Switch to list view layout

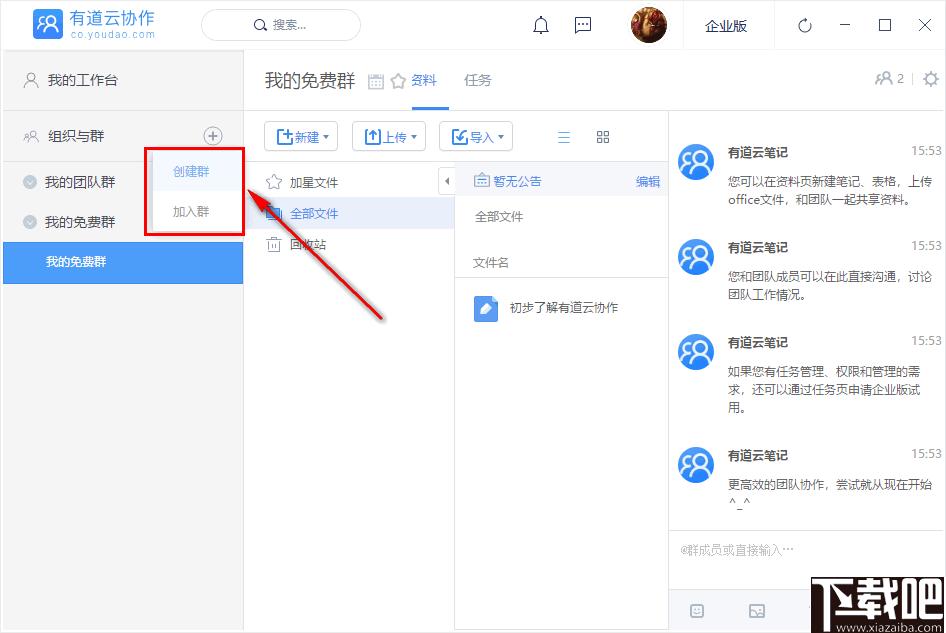click(564, 137)
